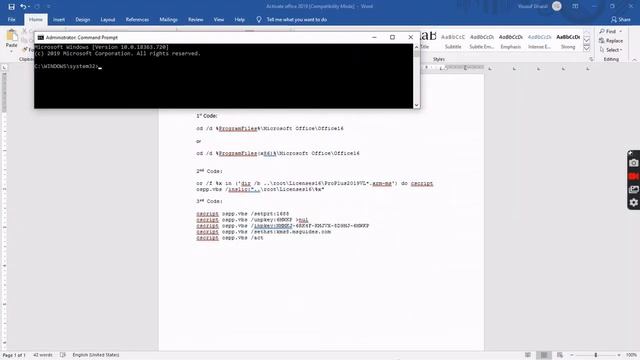Screen dimensions: 640x360
Task: Click the Tell me what you want to do box
Action: point(296,20)
